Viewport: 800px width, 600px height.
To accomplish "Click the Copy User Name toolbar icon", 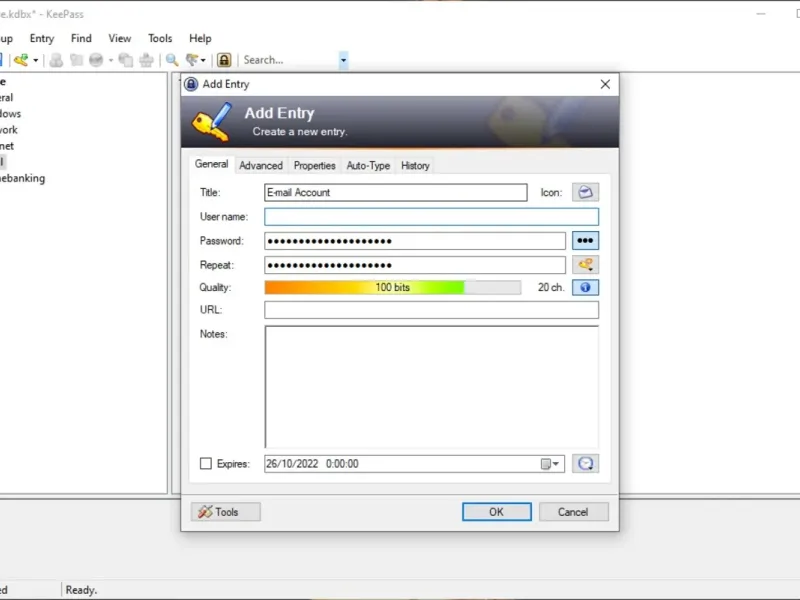I will pos(56,60).
